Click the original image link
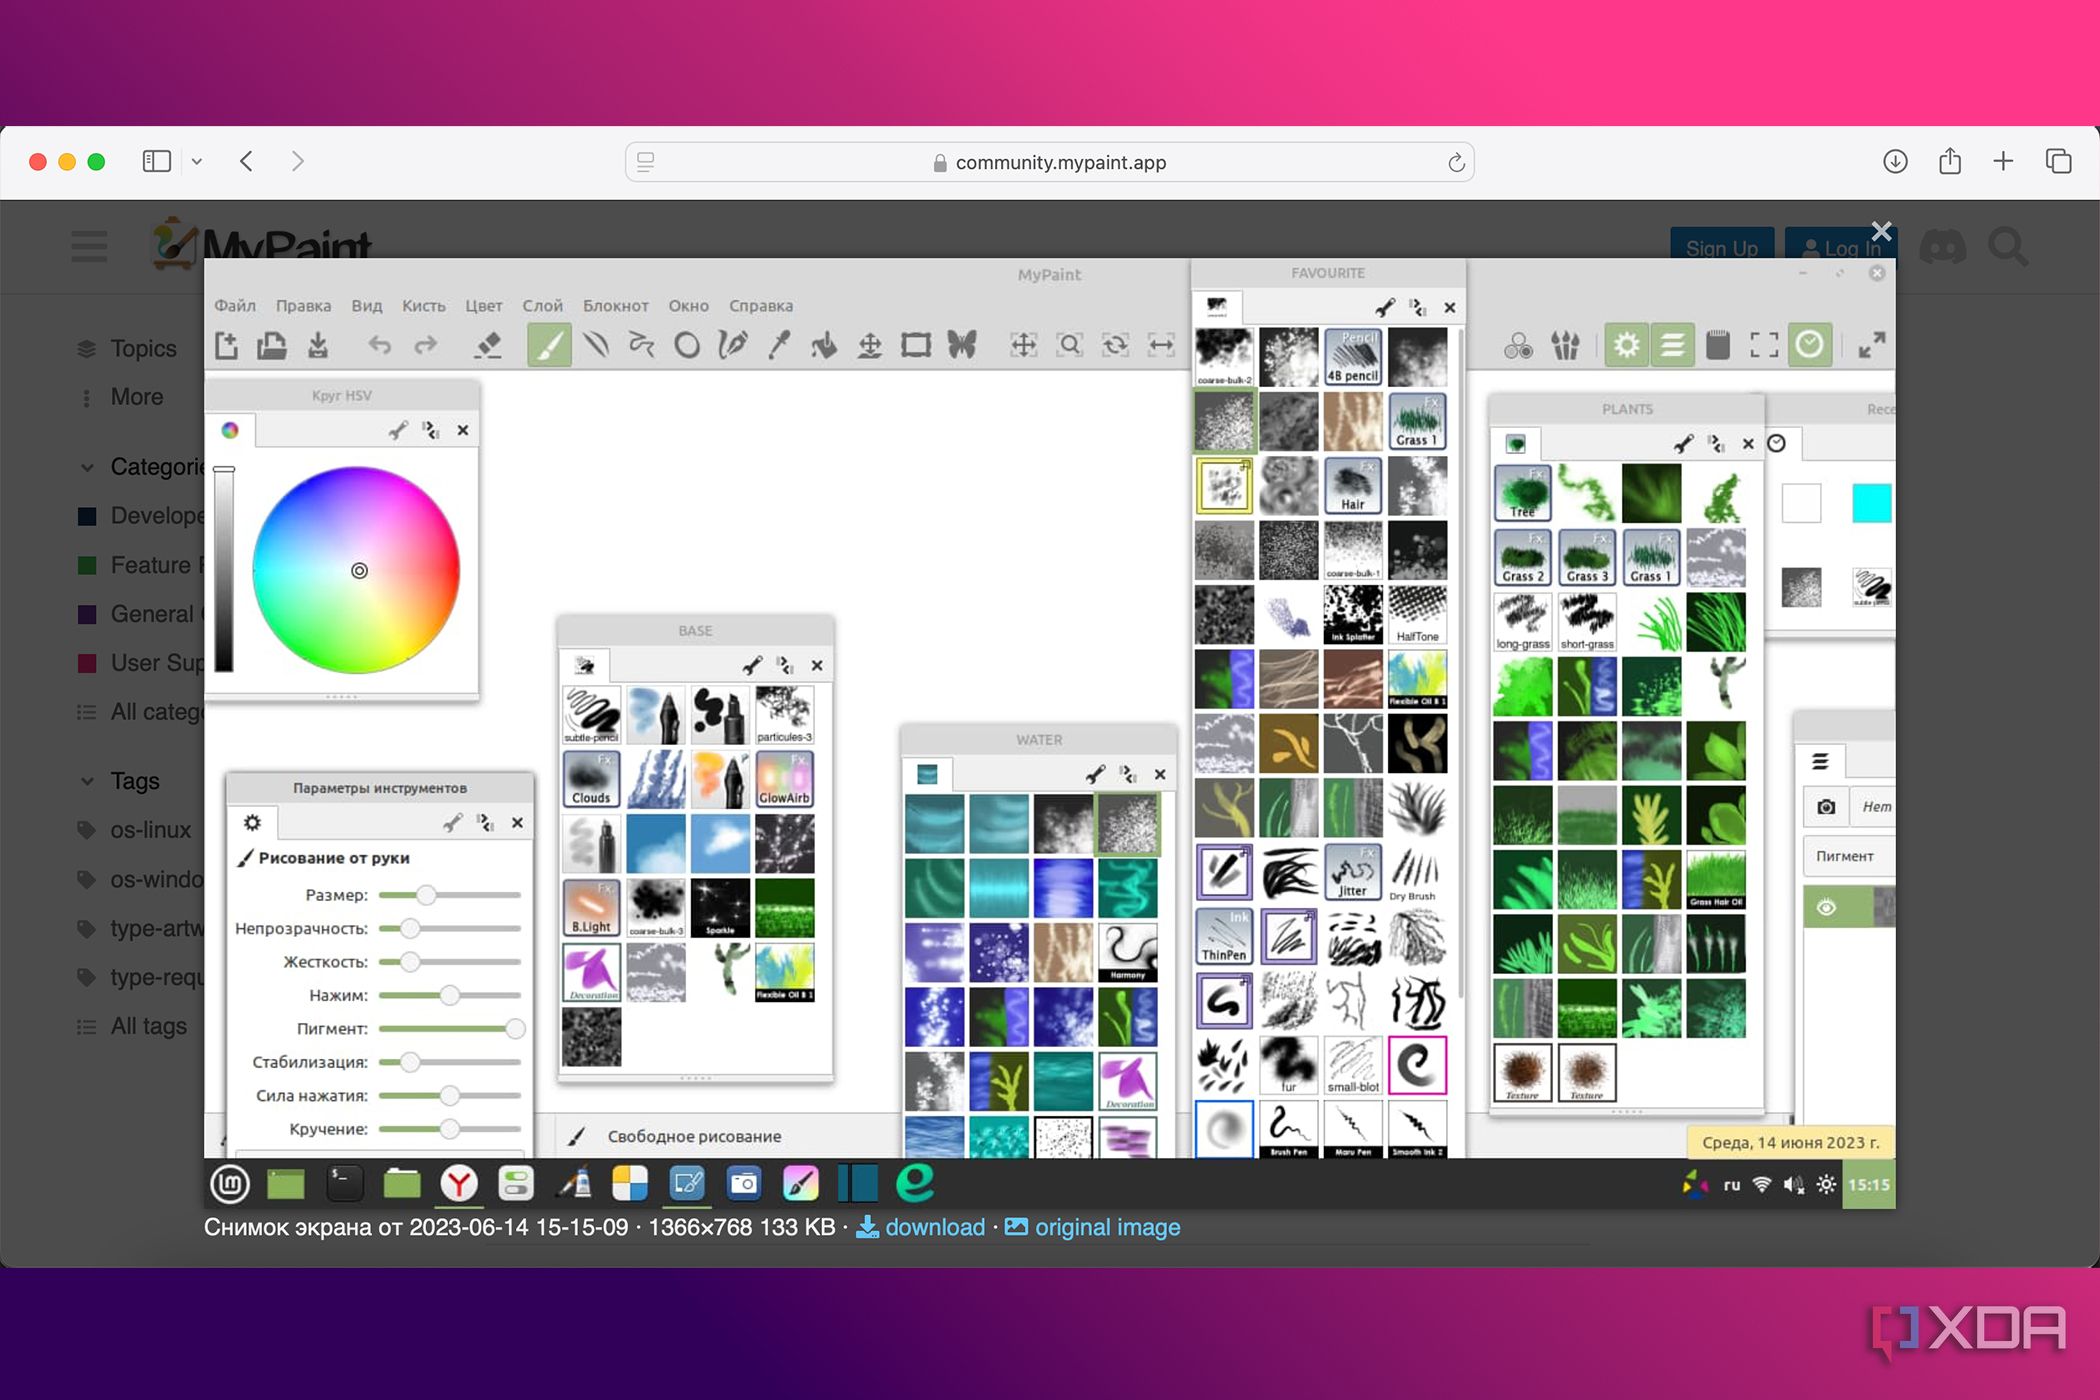The image size is (2100, 1400). (1092, 1227)
